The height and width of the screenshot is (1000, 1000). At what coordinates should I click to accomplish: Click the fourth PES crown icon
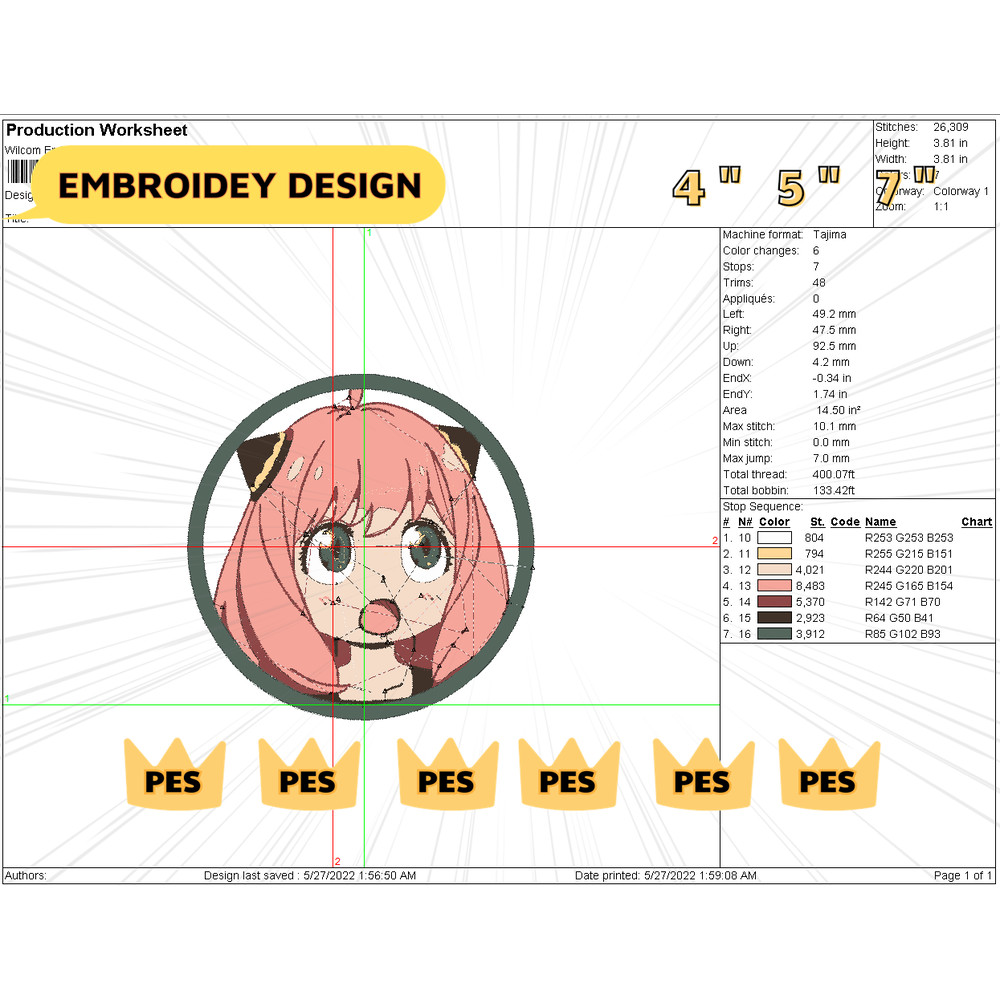(x=568, y=778)
